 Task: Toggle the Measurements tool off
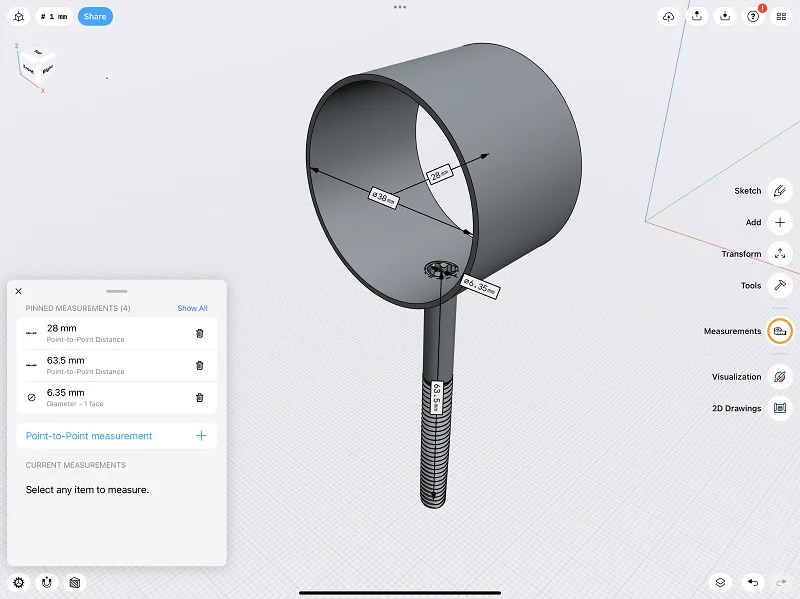click(x=780, y=331)
